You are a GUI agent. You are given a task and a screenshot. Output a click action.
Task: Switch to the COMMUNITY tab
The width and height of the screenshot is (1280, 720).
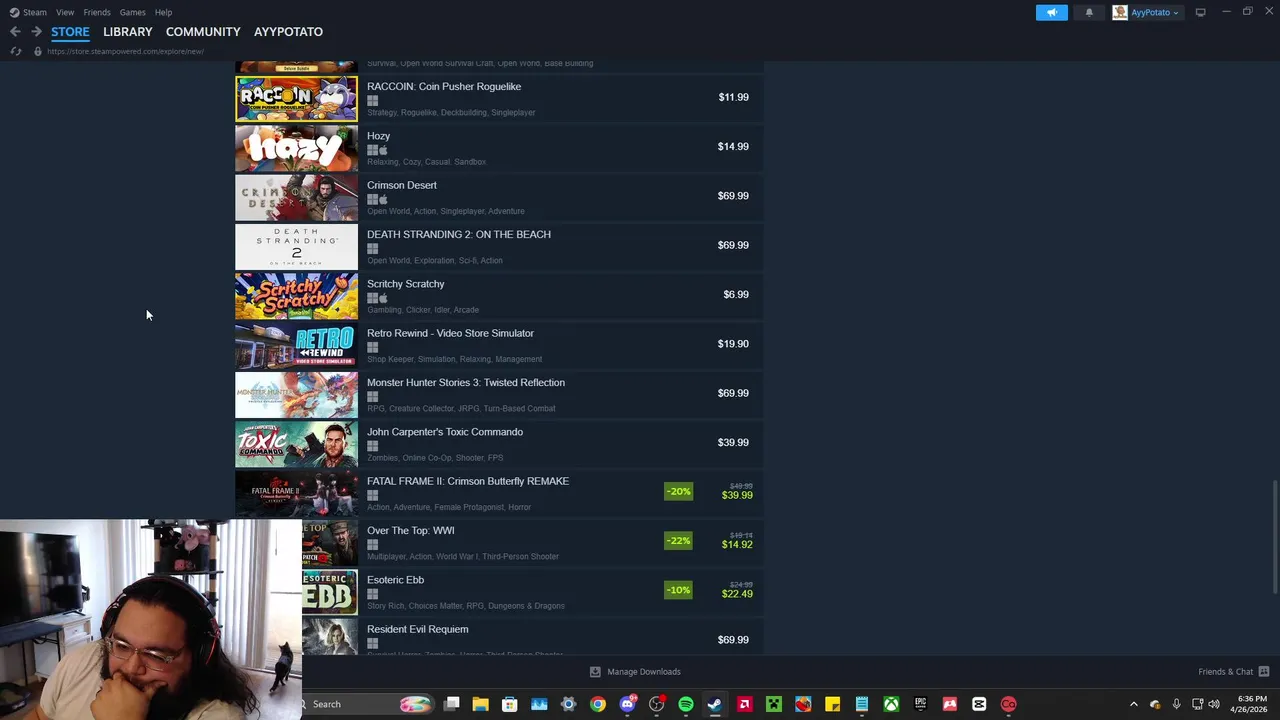pyautogui.click(x=203, y=32)
